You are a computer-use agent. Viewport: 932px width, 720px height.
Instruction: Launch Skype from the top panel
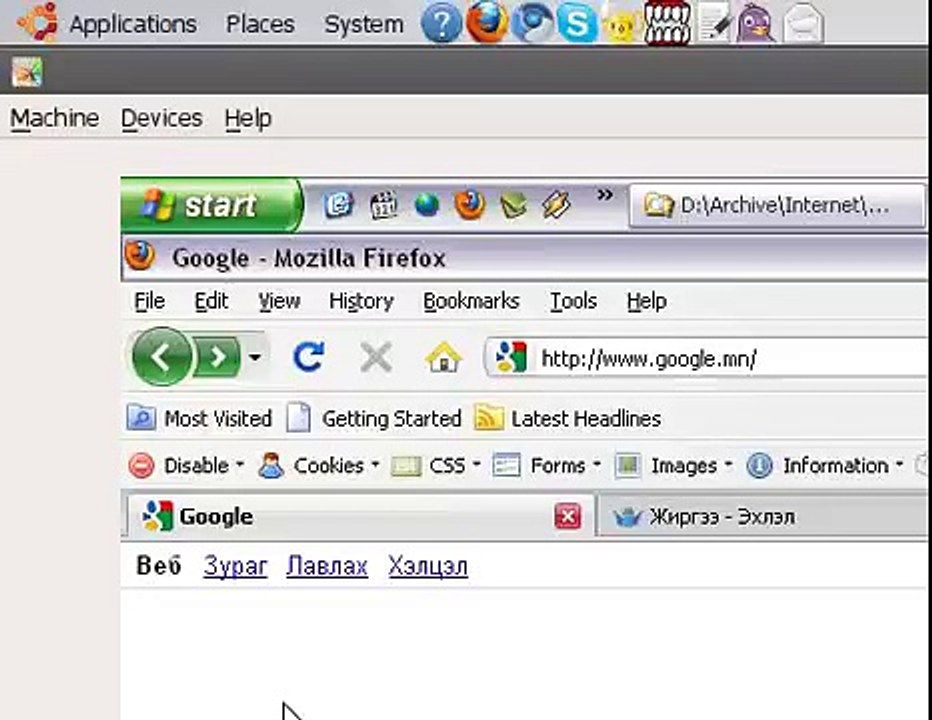tap(577, 24)
